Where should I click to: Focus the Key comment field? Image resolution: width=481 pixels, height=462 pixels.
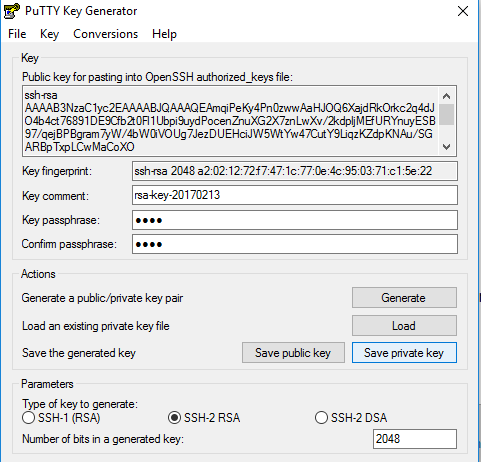(x=295, y=195)
